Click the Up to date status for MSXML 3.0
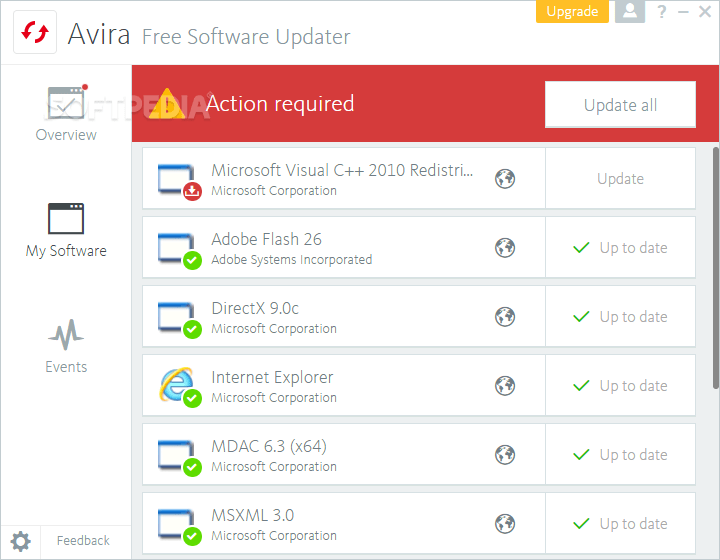720x560 pixels. coord(620,524)
